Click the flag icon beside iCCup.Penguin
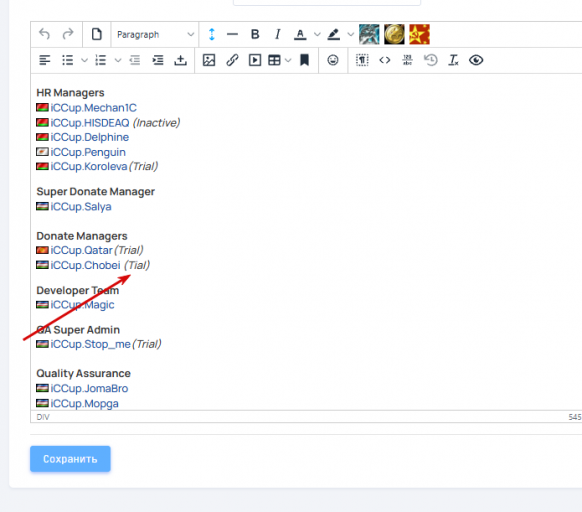 point(42,152)
